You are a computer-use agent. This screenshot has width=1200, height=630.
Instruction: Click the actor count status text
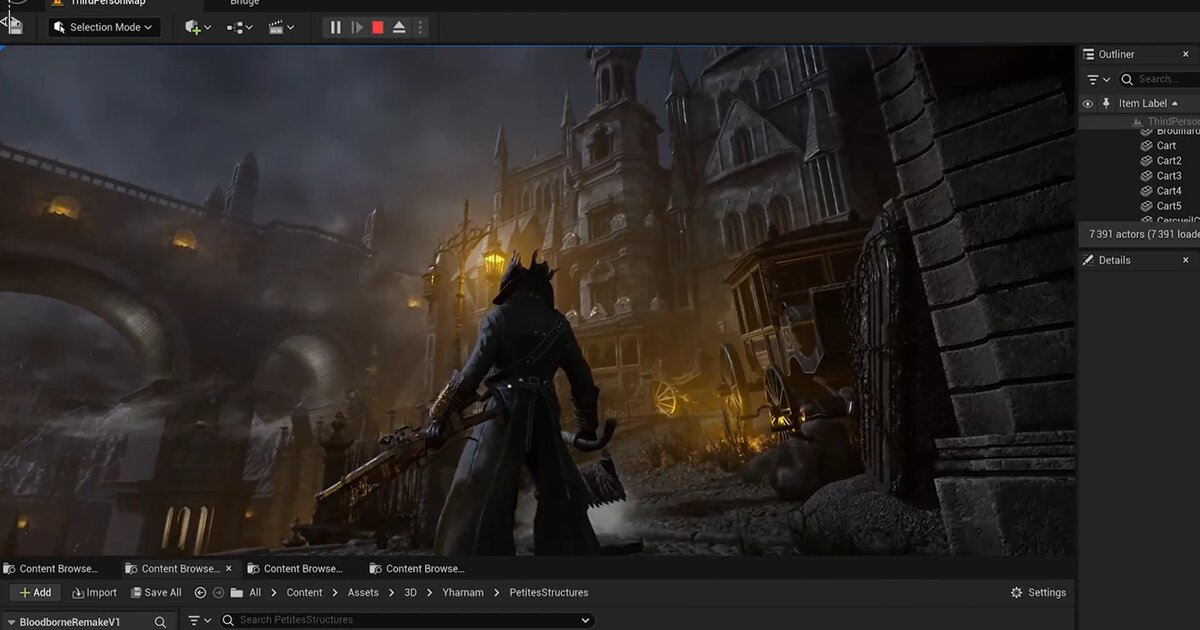pyautogui.click(x=1144, y=234)
